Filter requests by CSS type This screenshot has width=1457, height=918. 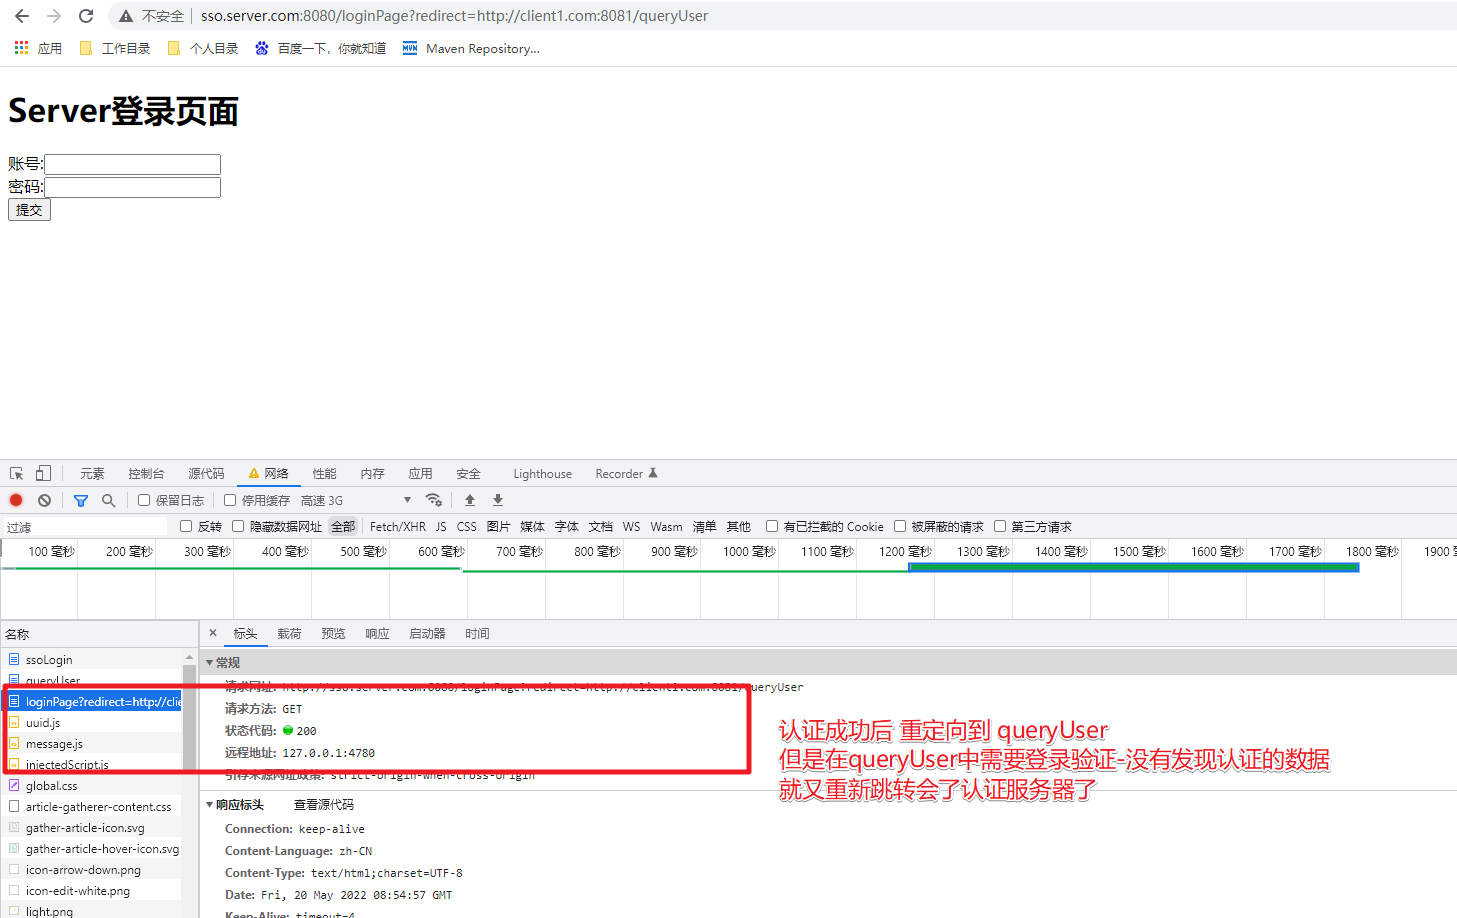click(x=467, y=527)
